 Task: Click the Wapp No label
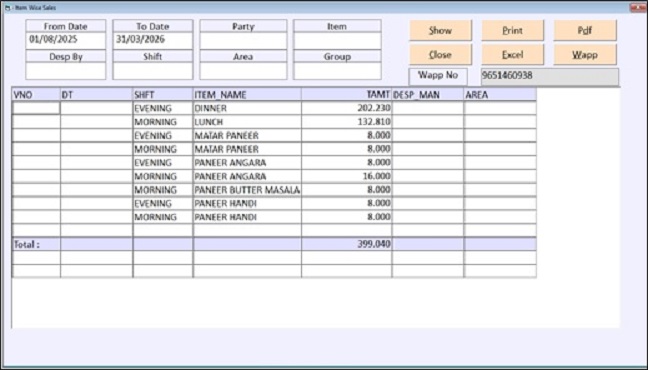(438, 76)
